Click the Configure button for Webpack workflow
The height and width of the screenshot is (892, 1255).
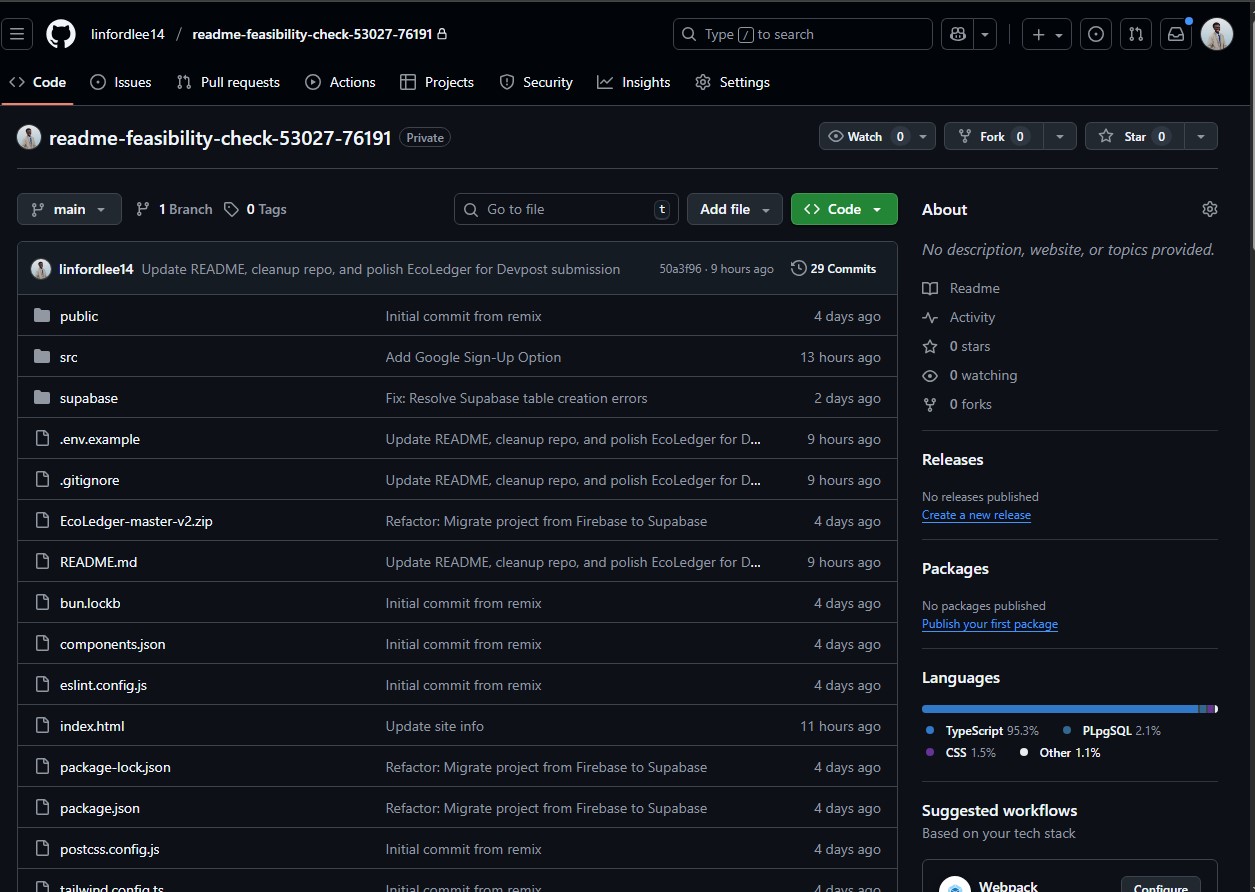pyautogui.click(x=1160, y=886)
